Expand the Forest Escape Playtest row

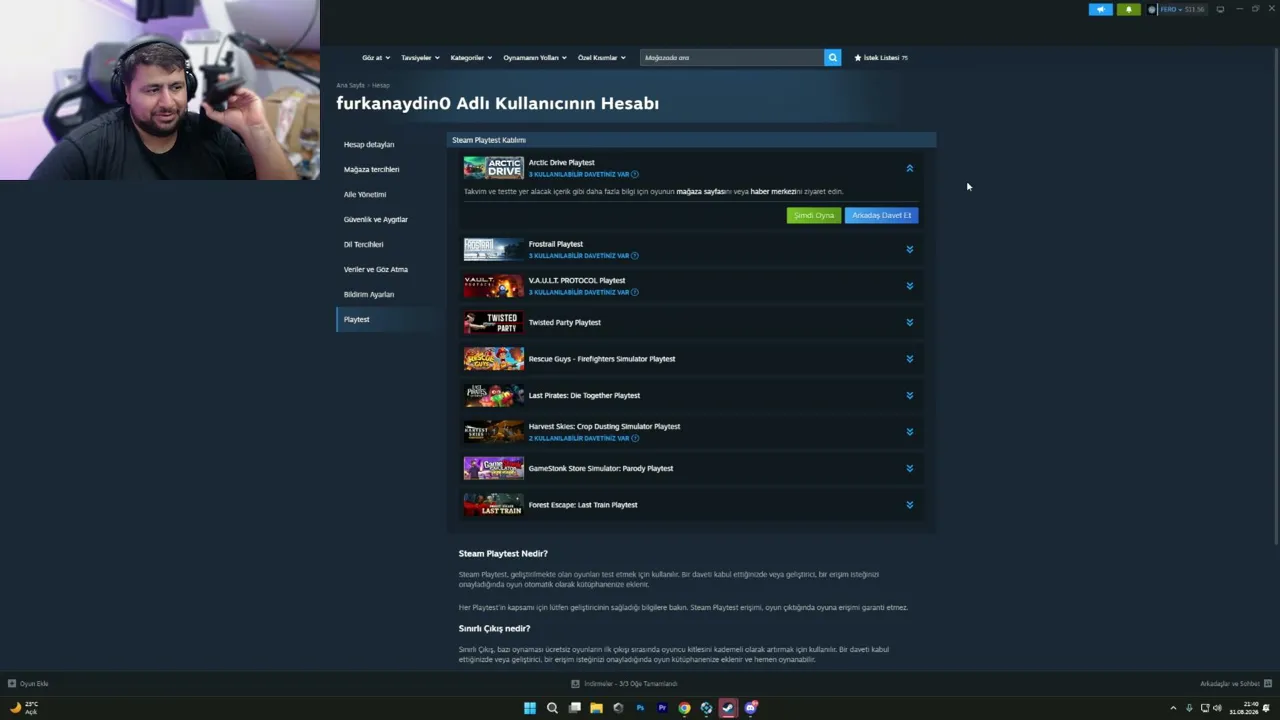pyautogui.click(x=909, y=505)
